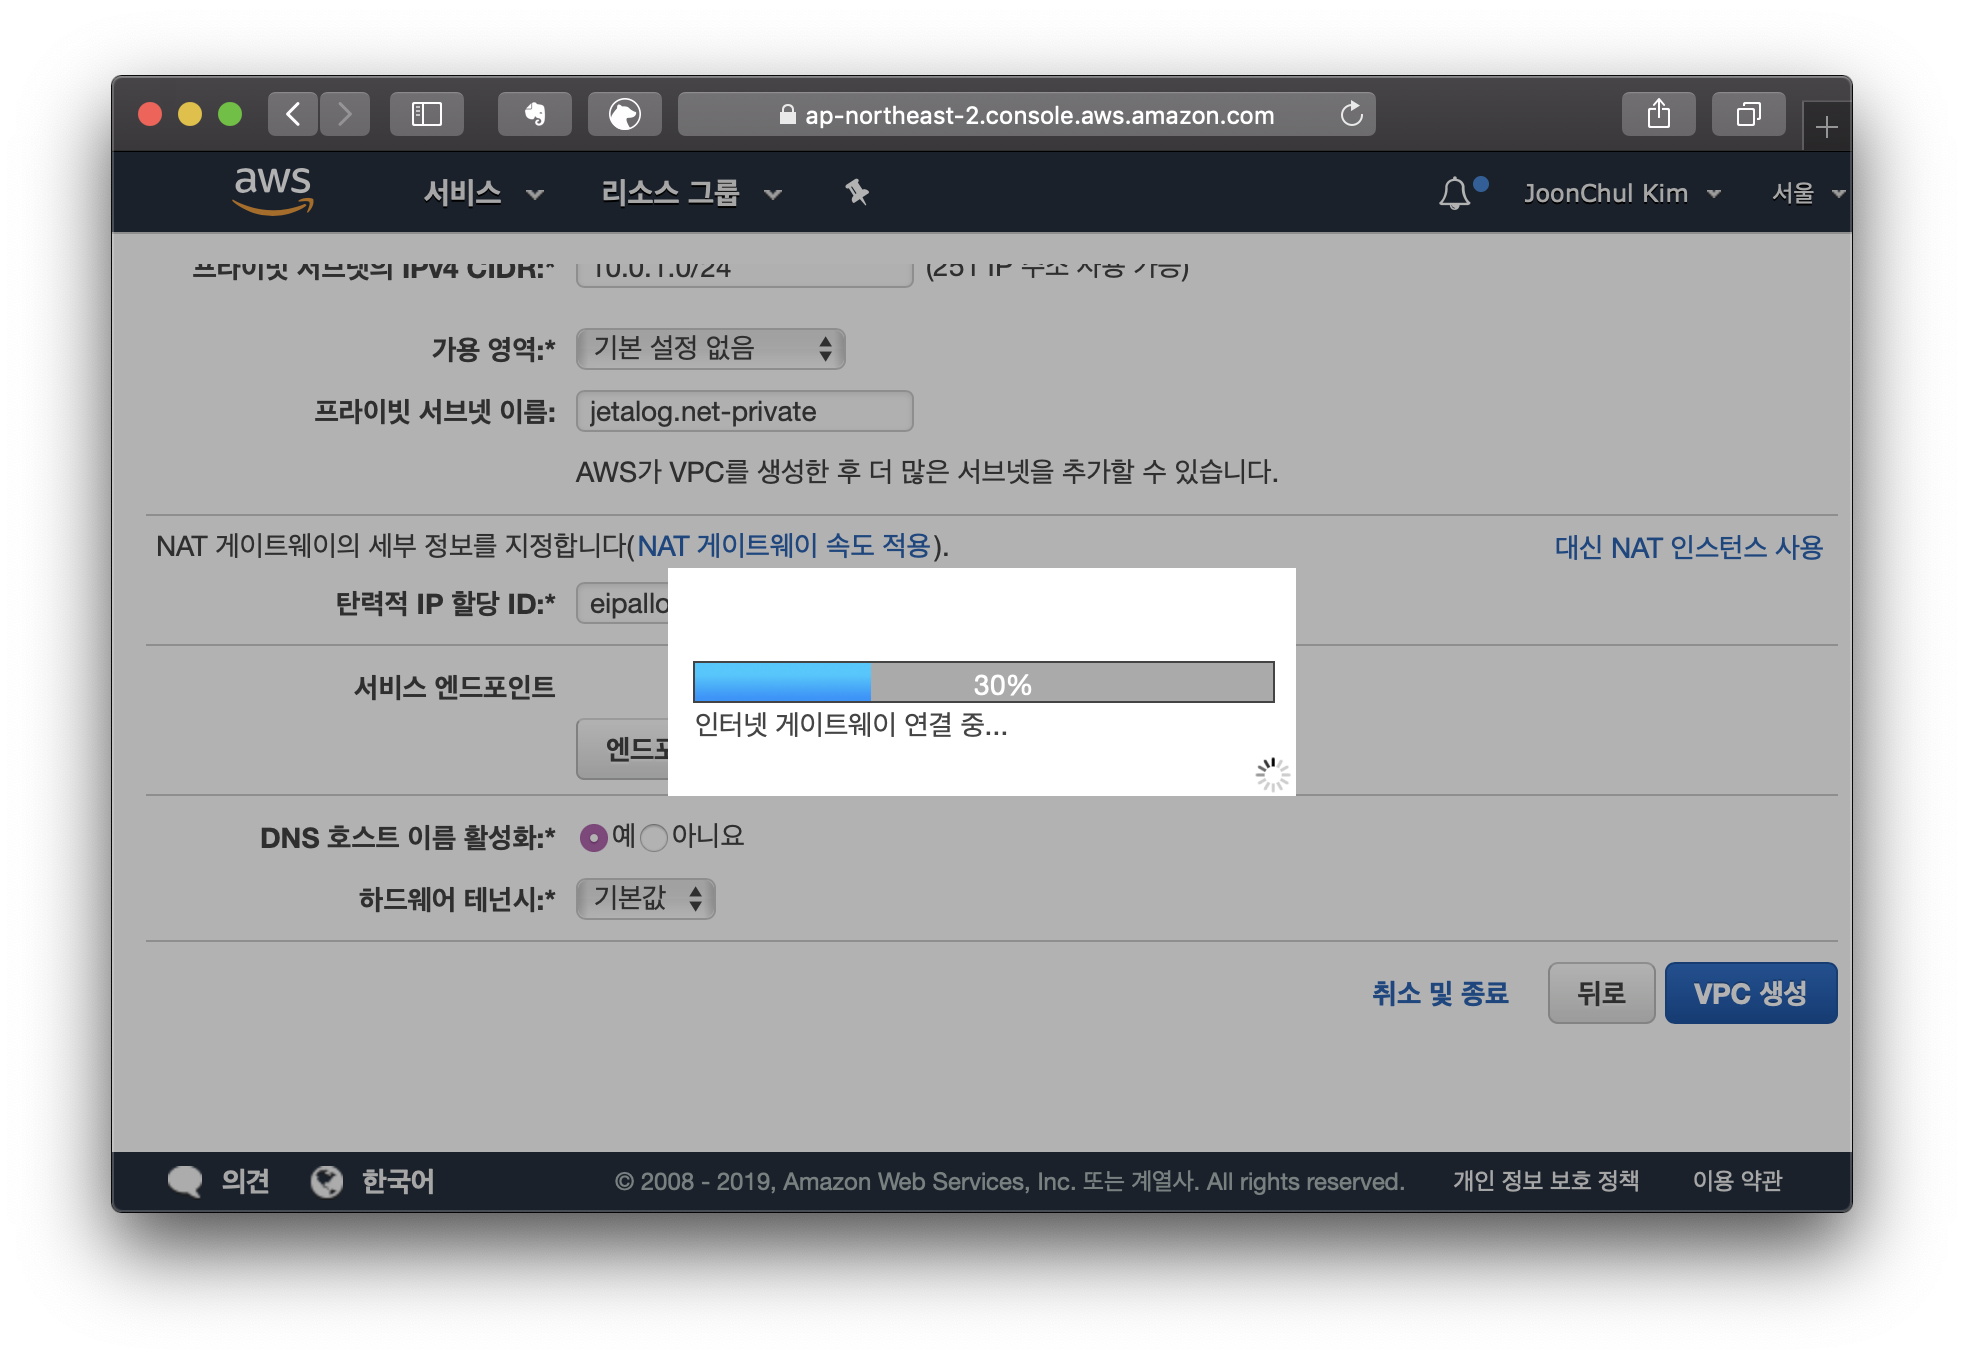Click the VPC 생성 button
The width and height of the screenshot is (1964, 1360).
[x=1750, y=993]
